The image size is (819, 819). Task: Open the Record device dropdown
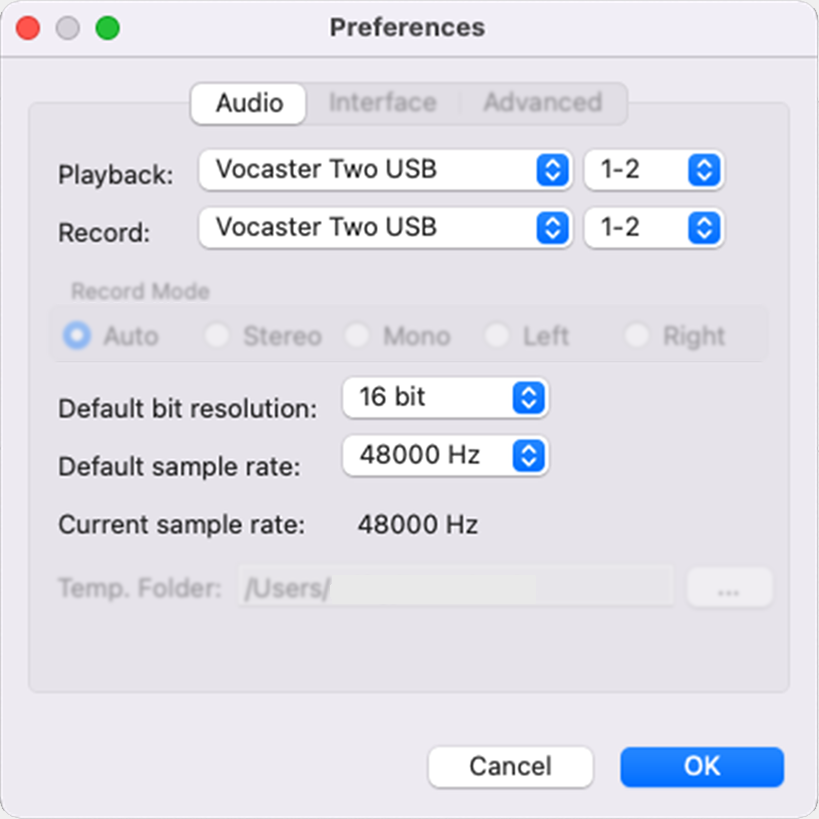coord(385,228)
